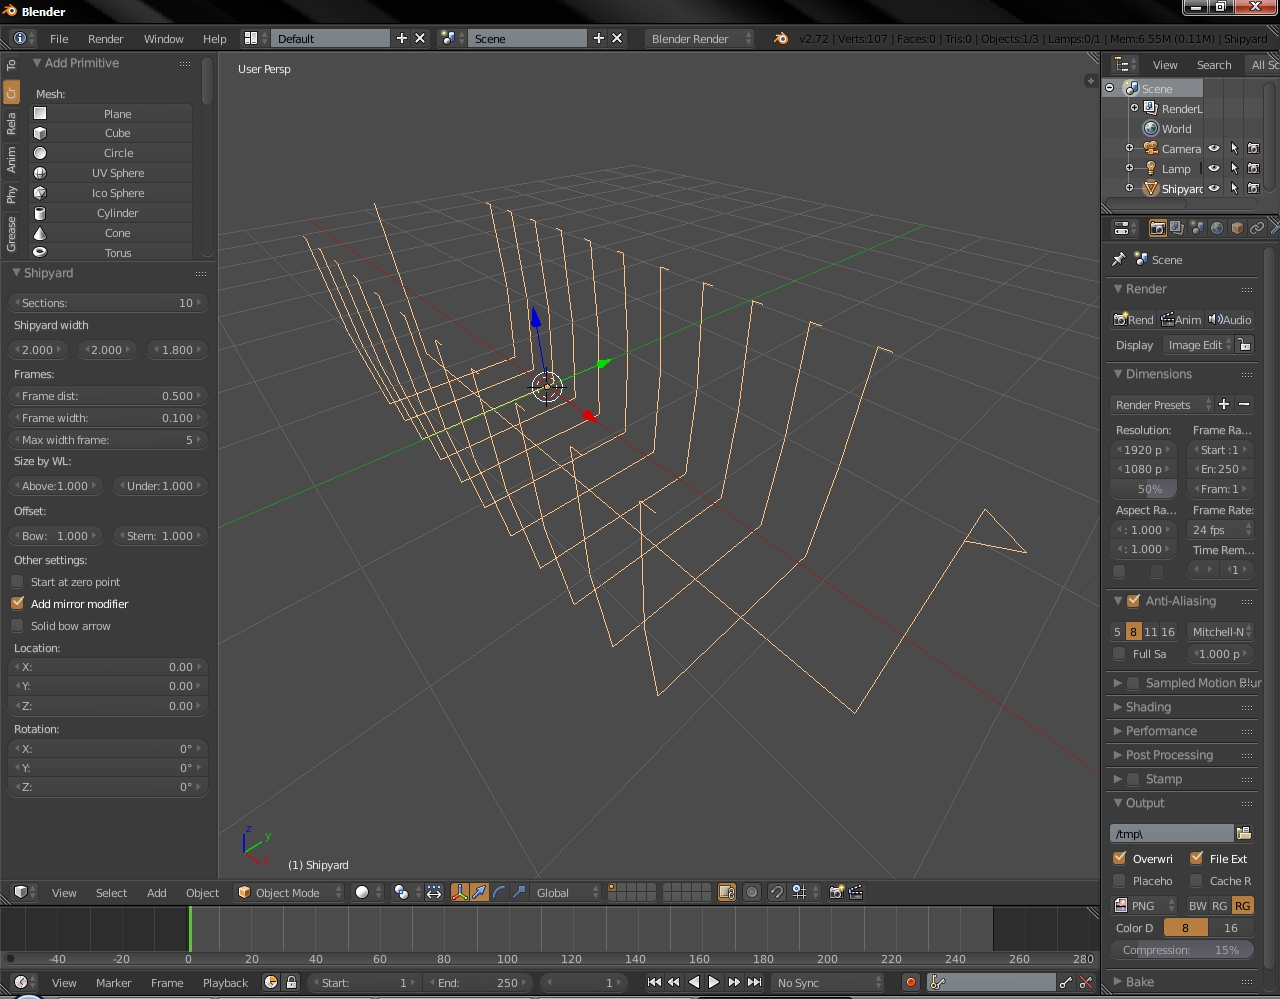Open the Add menu in viewport header
The image size is (1280, 999).
click(x=157, y=892)
